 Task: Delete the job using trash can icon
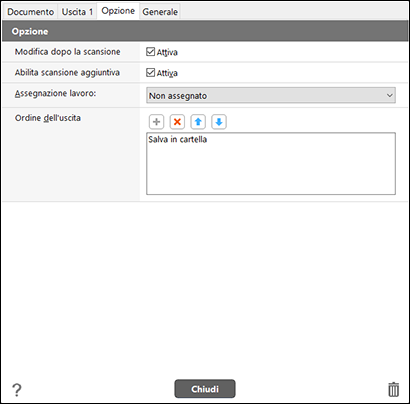tap(393, 389)
